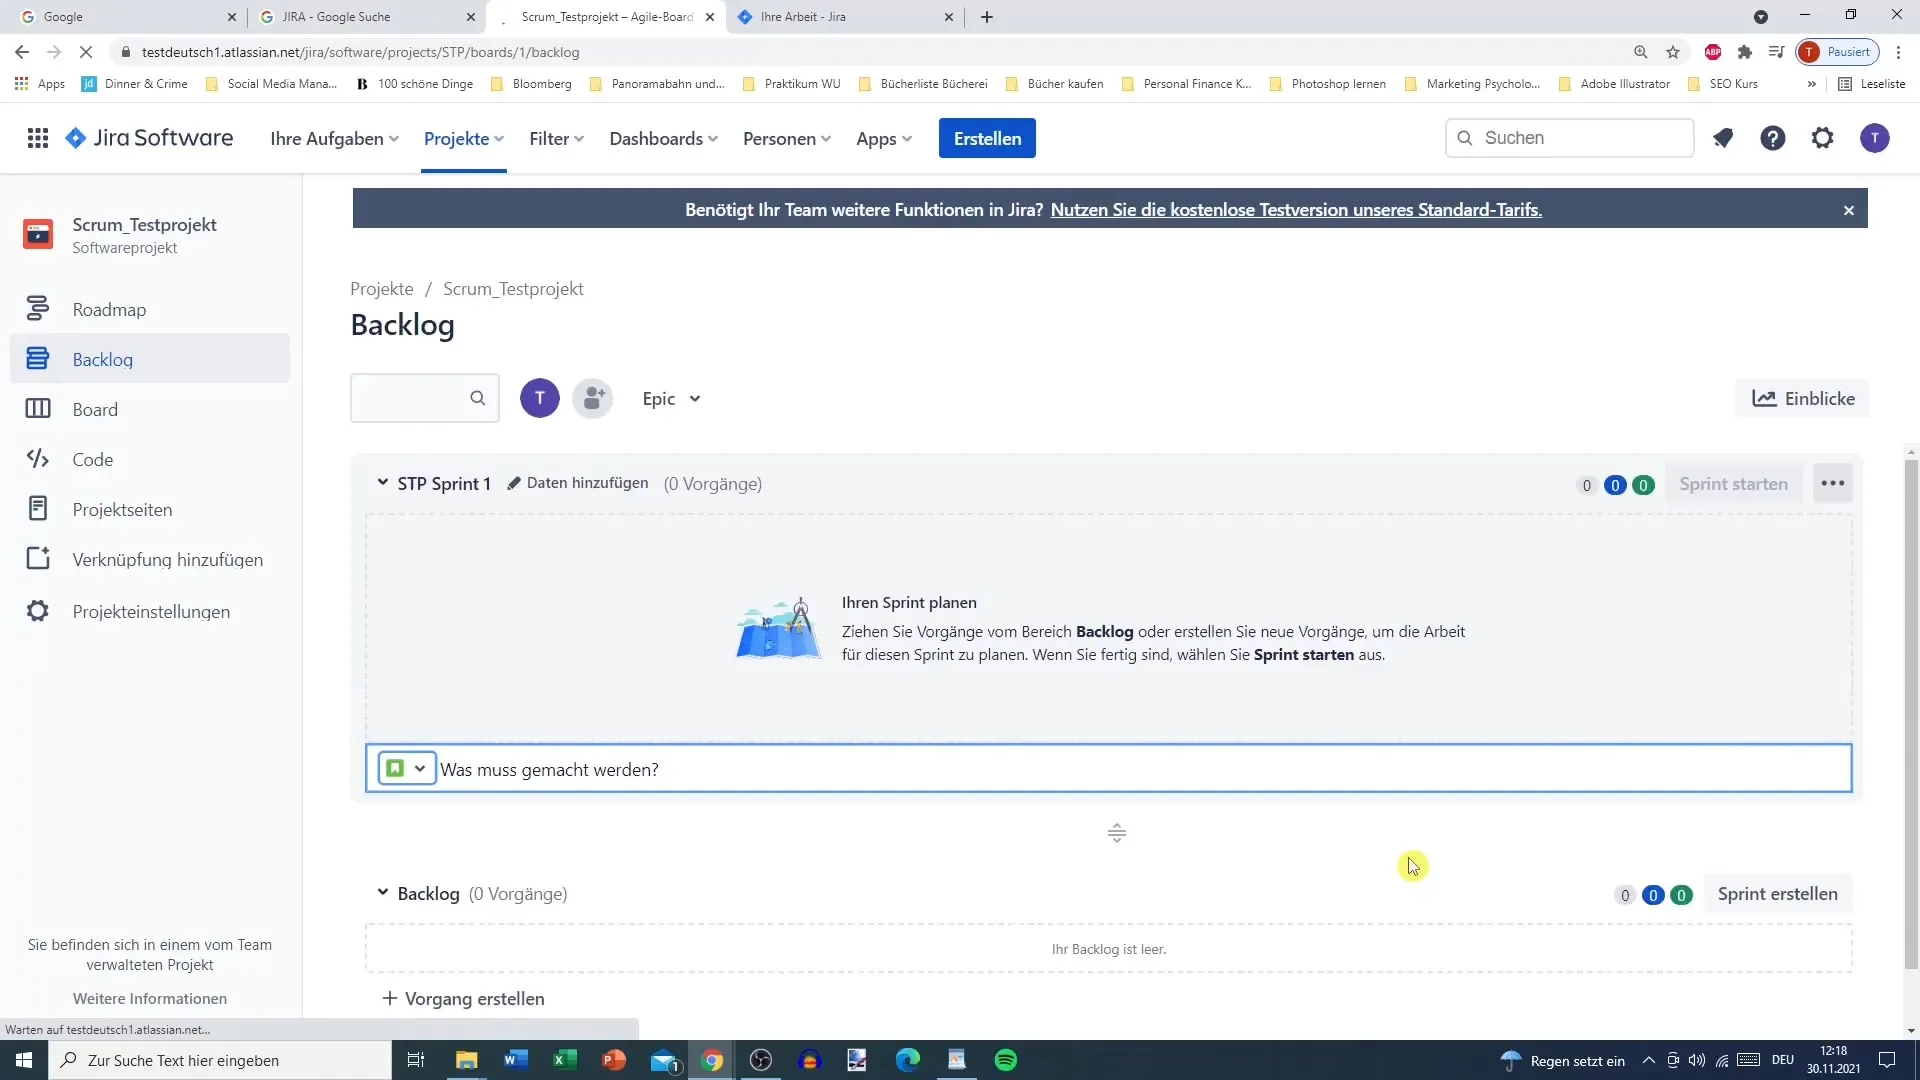The height and width of the screenshot is (1080, 1920).
Task: Click the add people avatar icon
Action: click(x=593, y=398)
